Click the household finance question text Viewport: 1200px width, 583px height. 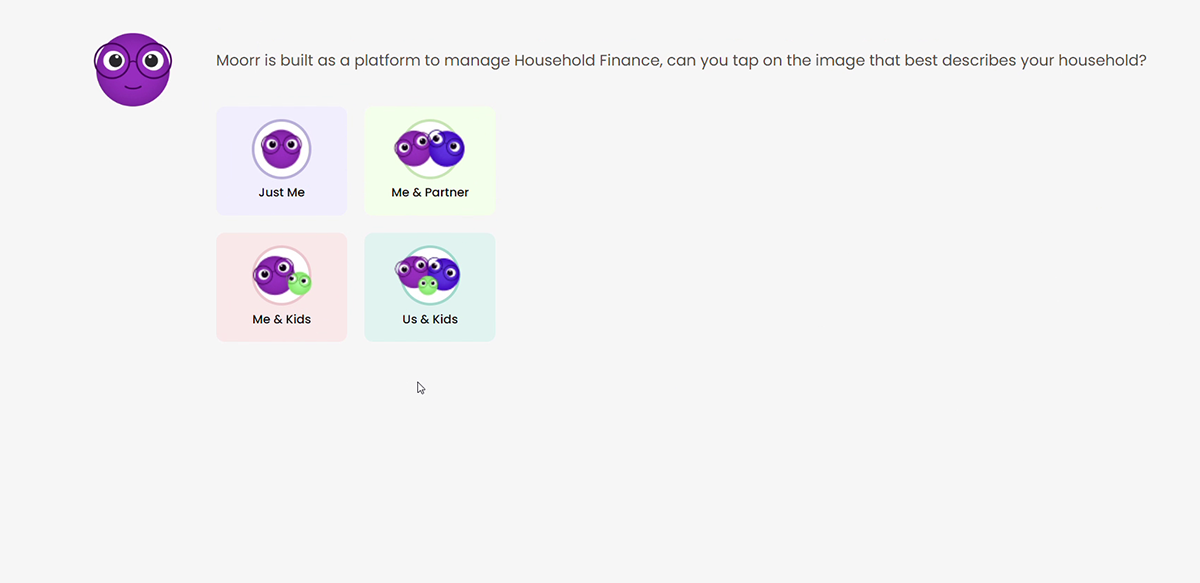[x=681, y=61]
